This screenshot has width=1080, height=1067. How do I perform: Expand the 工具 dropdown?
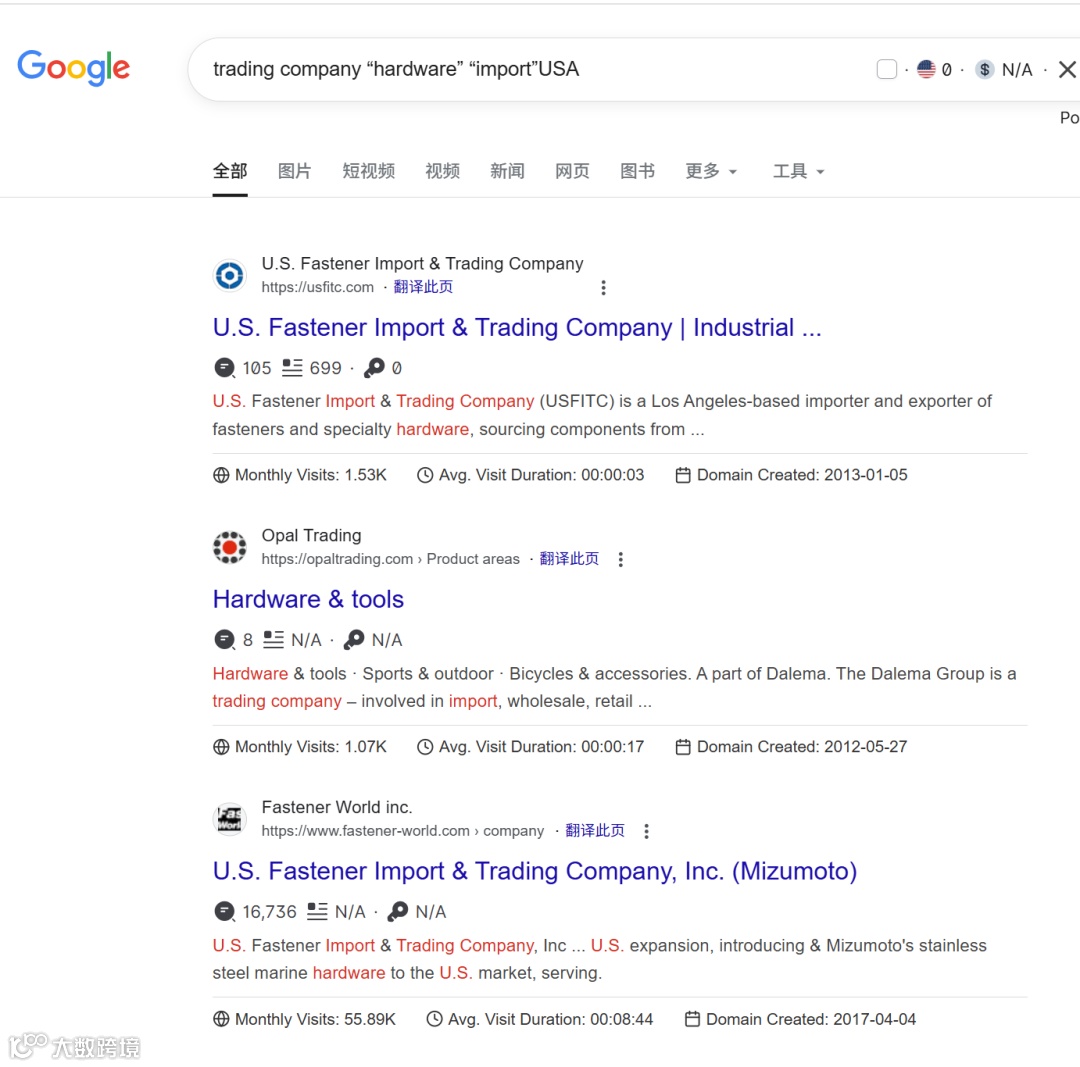798,171
